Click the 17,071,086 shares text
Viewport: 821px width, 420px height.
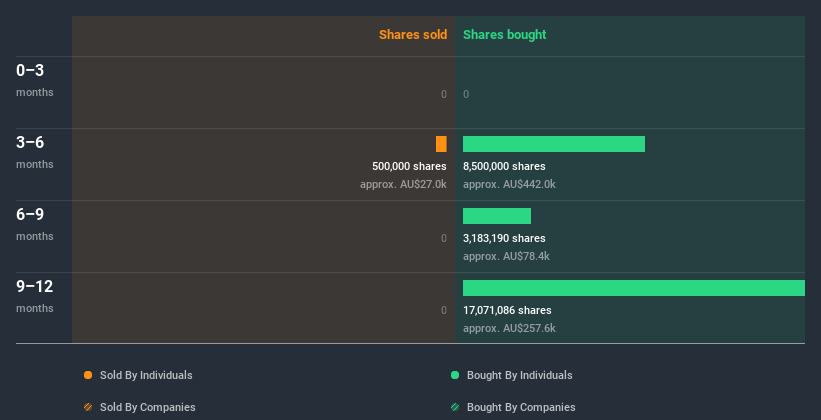coord(507,310)
